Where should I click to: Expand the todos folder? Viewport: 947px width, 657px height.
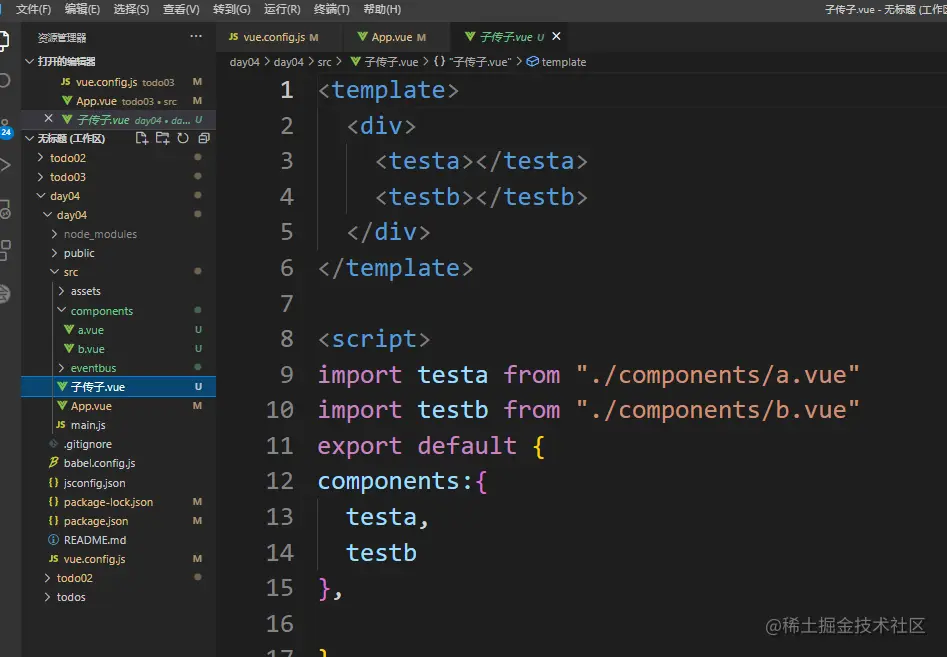click(x=47, y=597)
